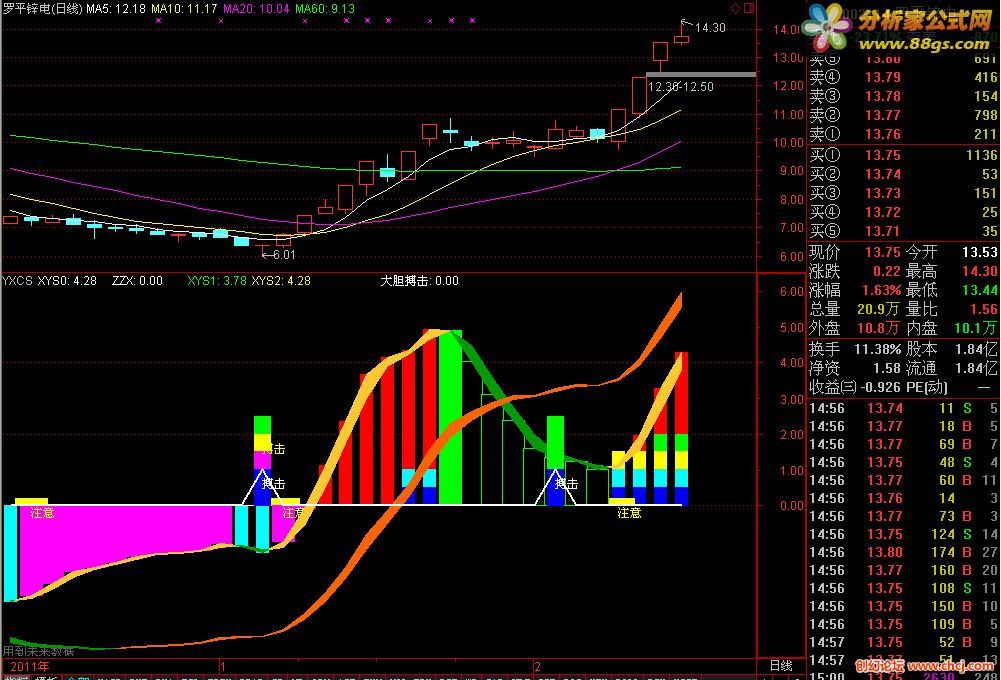The height and width of the screenshot is (680, 1001).
Task: Click the gray gap bar above 12.38-12.50
Action: point(701,75)
